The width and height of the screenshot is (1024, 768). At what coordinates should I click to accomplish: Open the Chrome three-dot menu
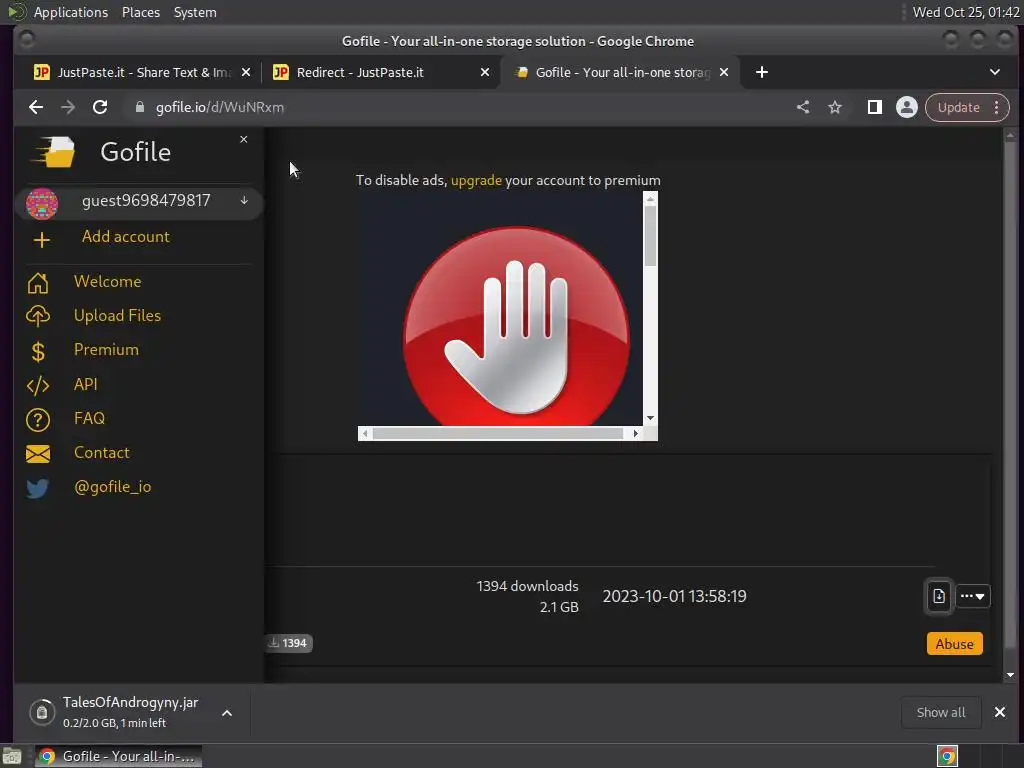[997, 107]
